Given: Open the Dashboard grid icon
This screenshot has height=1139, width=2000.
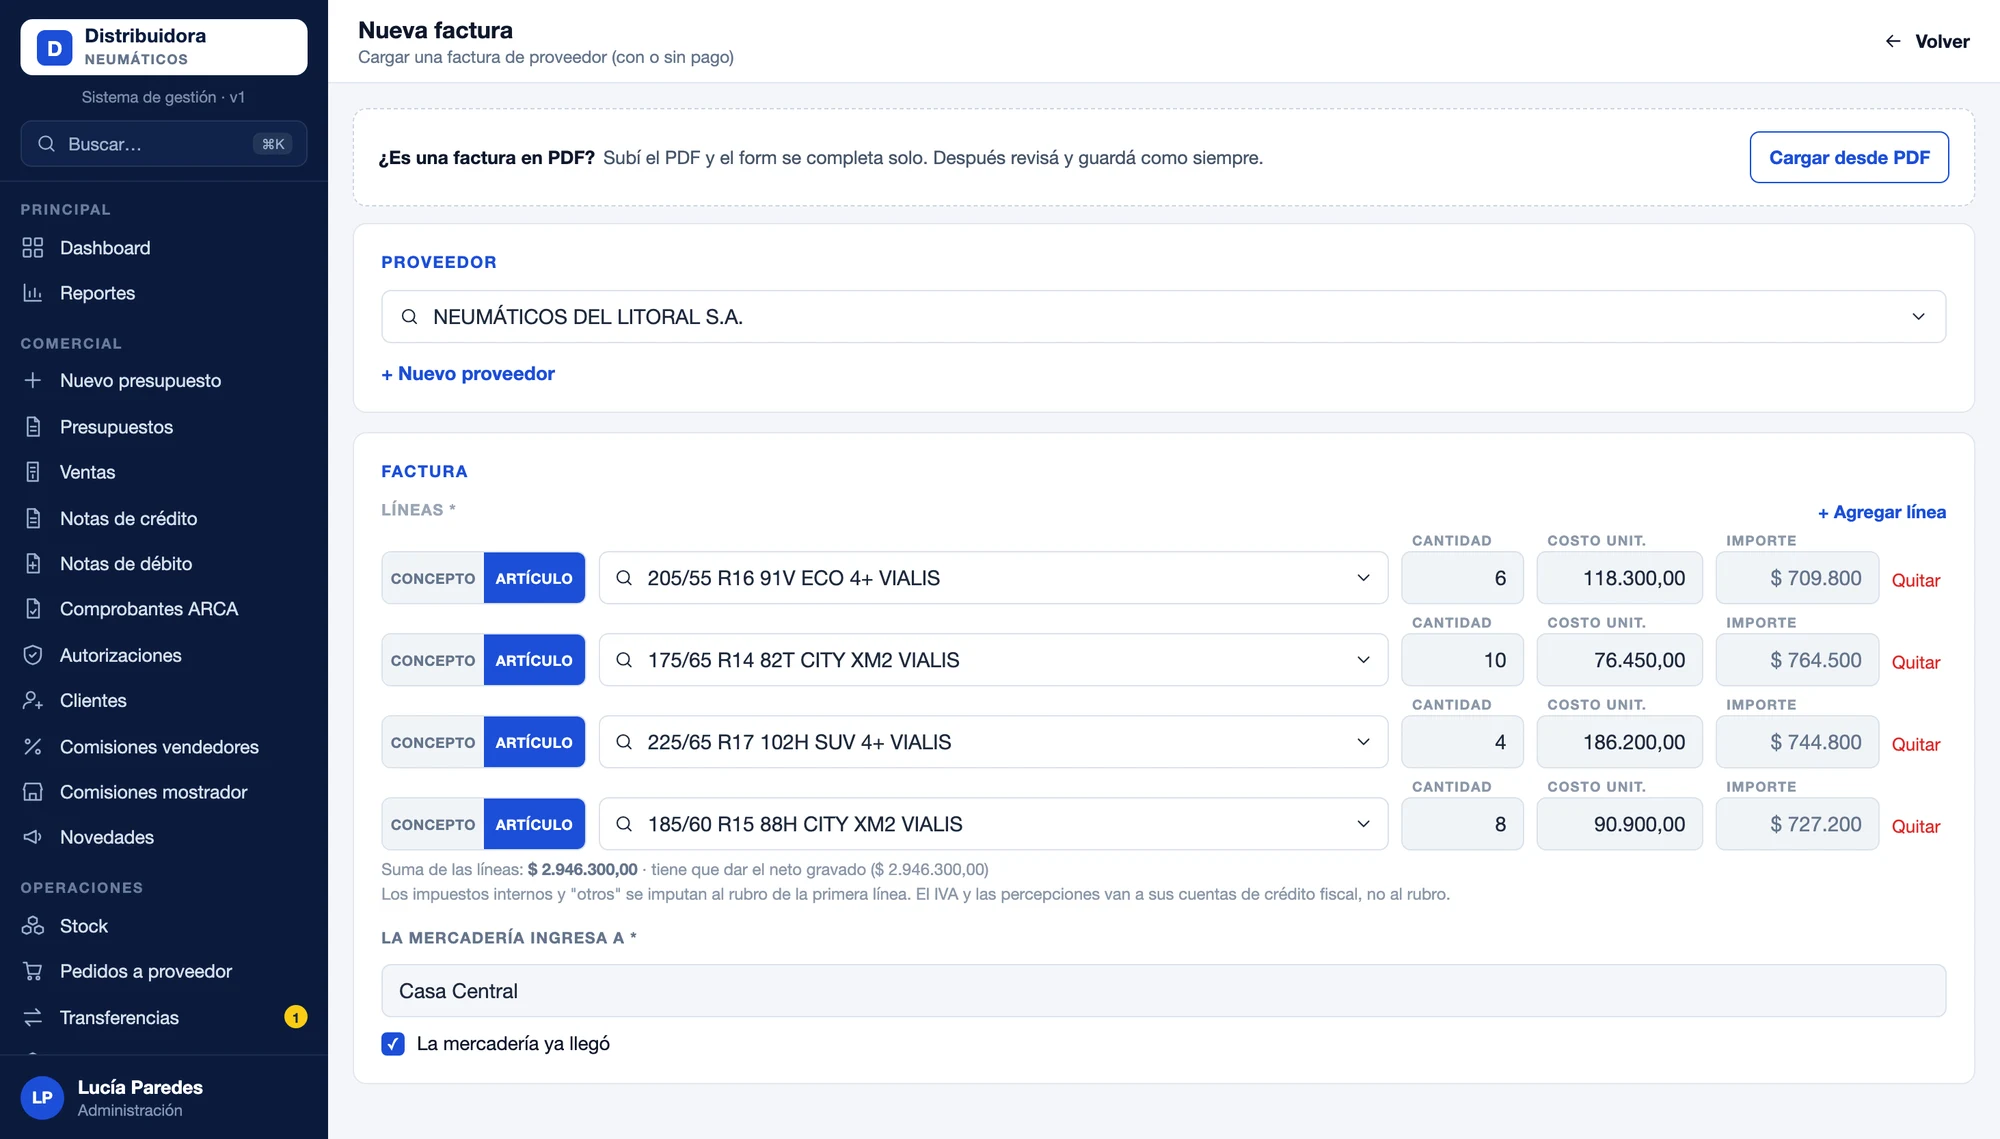Looking at the screenshot, I should (x=33, y=248).
